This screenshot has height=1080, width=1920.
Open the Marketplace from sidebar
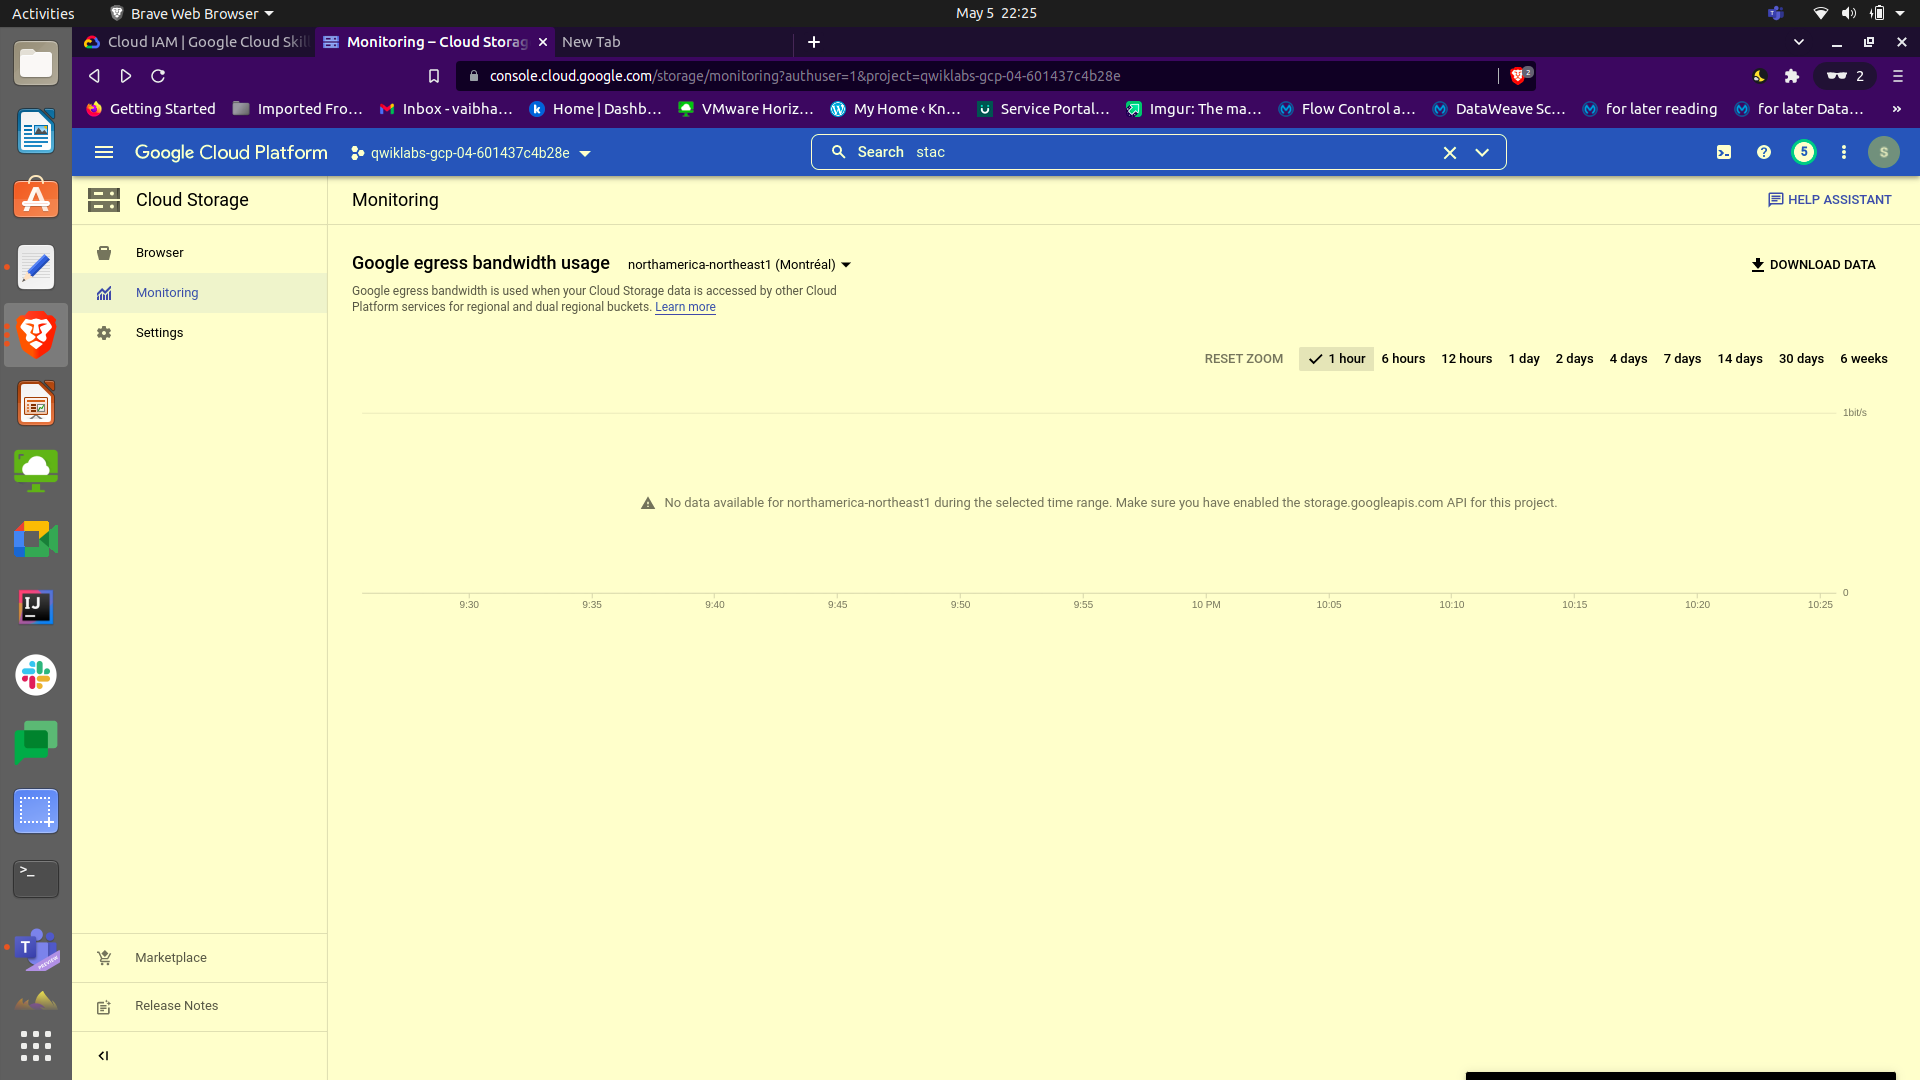171,957
